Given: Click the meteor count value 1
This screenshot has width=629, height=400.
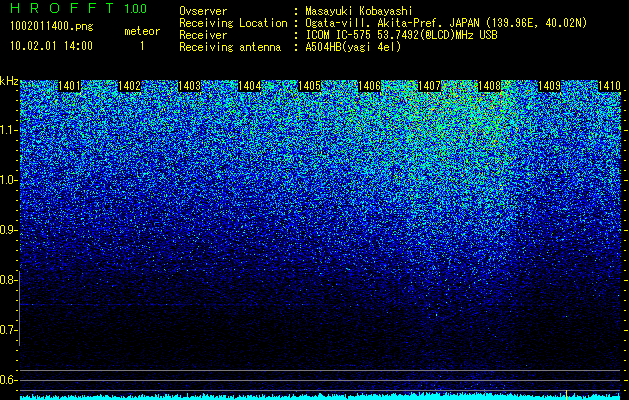Looking at the screenshot, I should coord(142,46).
